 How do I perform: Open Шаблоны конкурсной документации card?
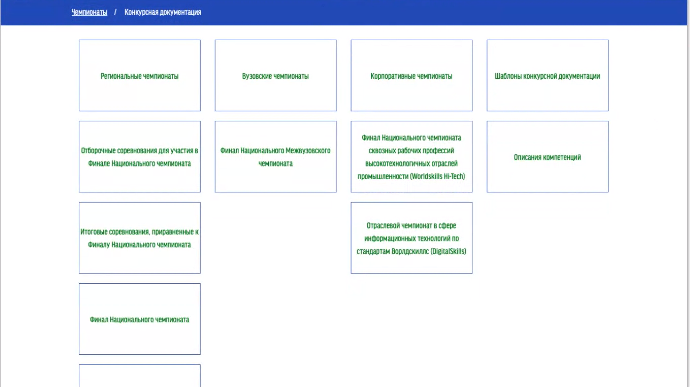[548, 75]
